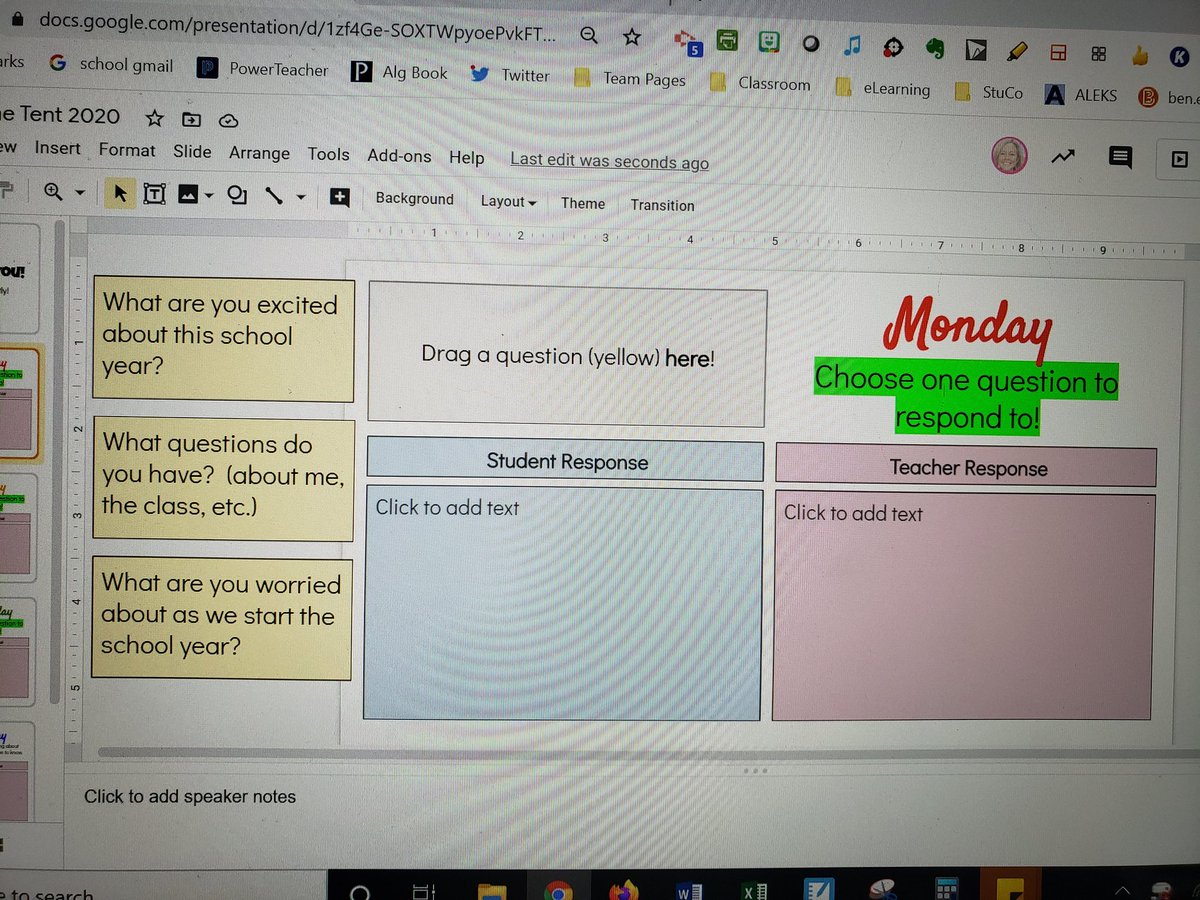Image resolution: width=1200 pixels, height=900 pixels.
Task: Star the presentation next to the title
Action: [x=154, y=118]
